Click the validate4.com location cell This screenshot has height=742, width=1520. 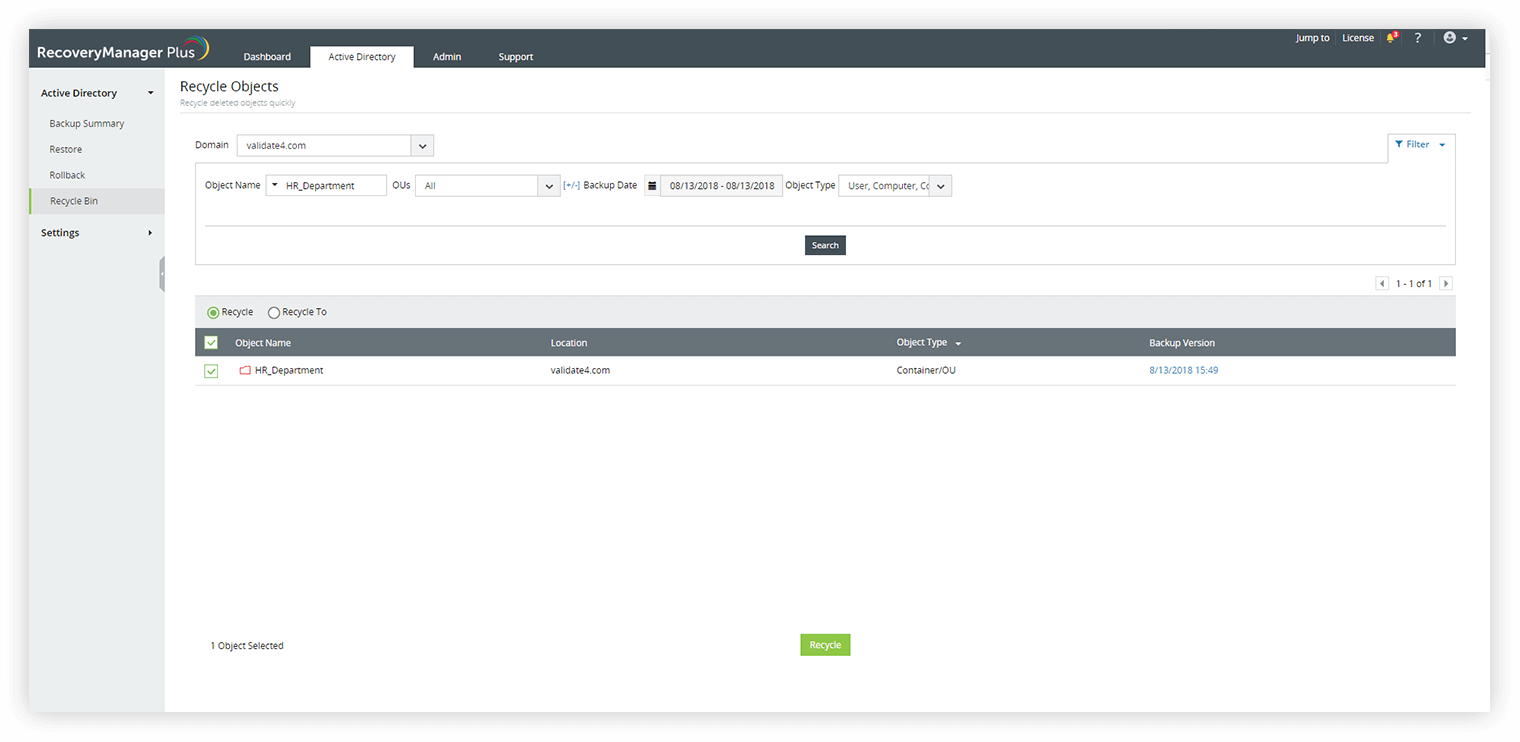(x=580, y=370)
